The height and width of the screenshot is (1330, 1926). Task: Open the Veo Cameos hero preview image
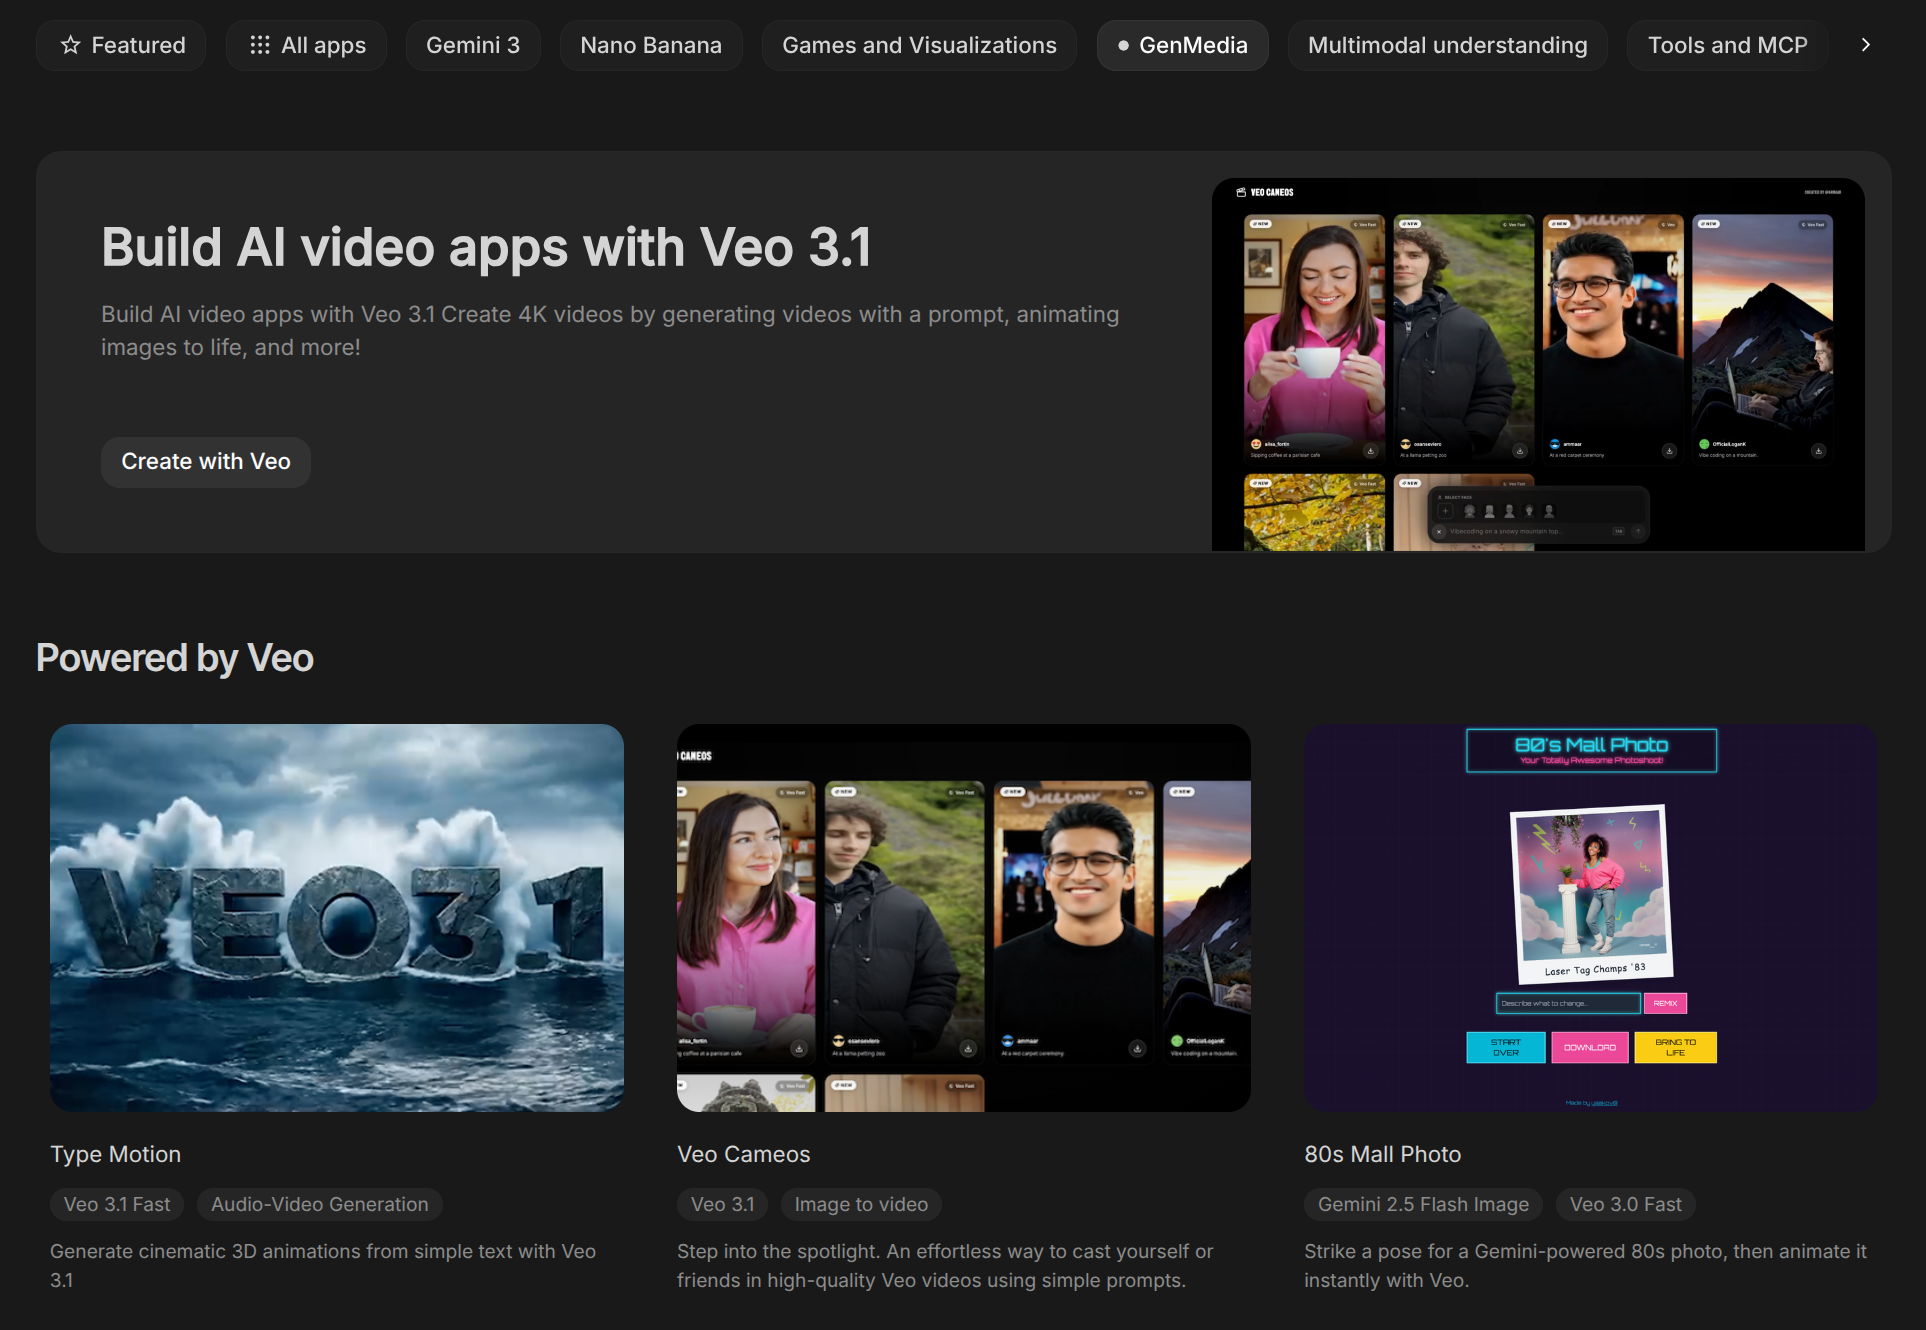tap(1537, 364)
